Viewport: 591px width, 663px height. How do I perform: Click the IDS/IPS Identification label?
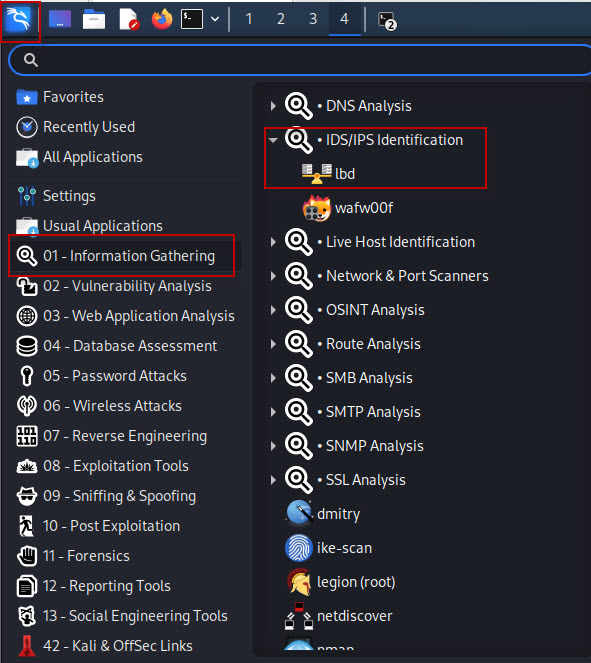(394, 140)
